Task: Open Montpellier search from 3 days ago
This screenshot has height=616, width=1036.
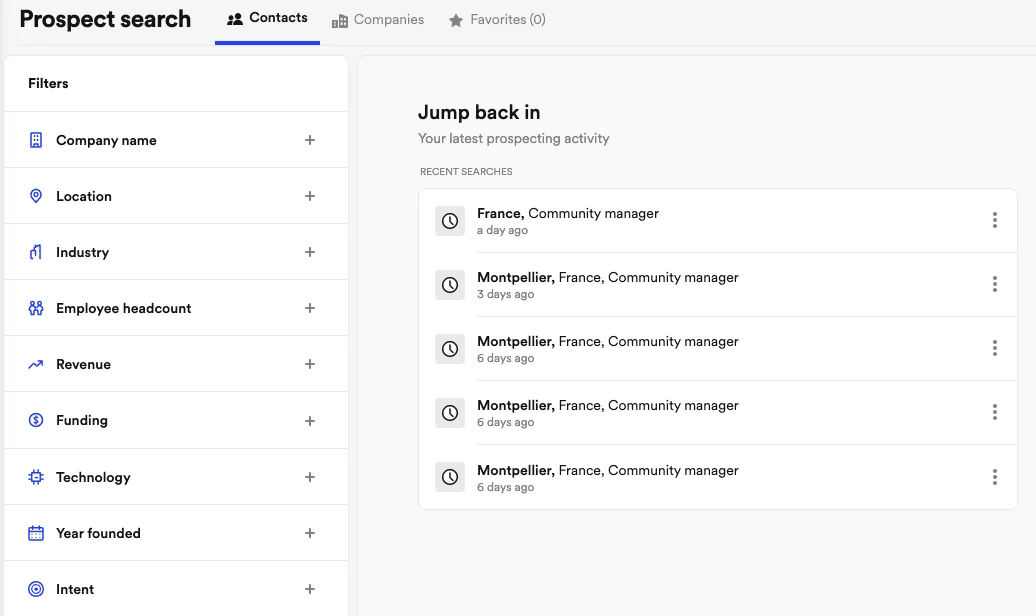Action: (718, 285)
